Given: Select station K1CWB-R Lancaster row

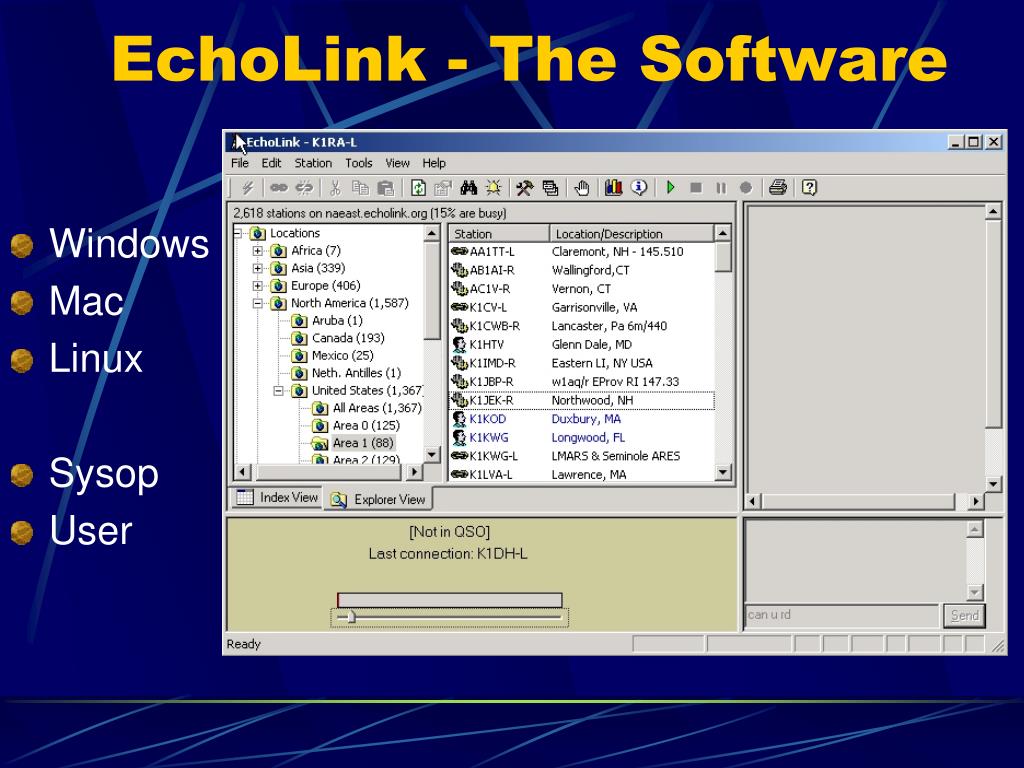Looking at the screenshot, I should coord(581,326).
